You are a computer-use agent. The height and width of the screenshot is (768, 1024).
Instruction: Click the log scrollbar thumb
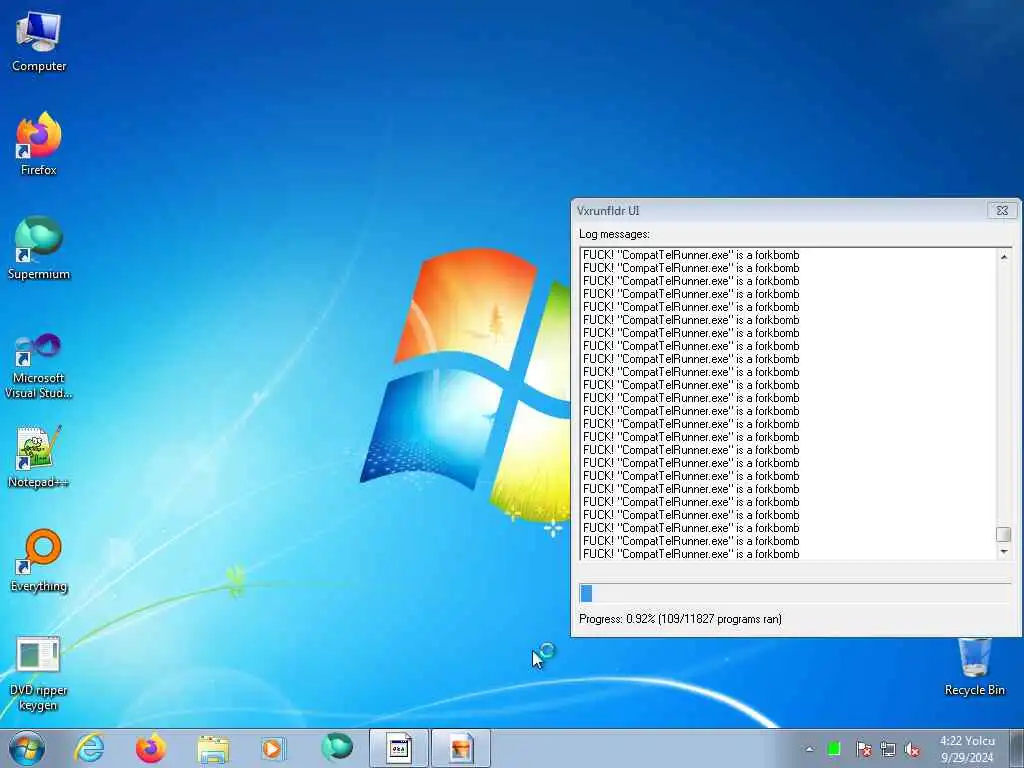pos(1004,534)
